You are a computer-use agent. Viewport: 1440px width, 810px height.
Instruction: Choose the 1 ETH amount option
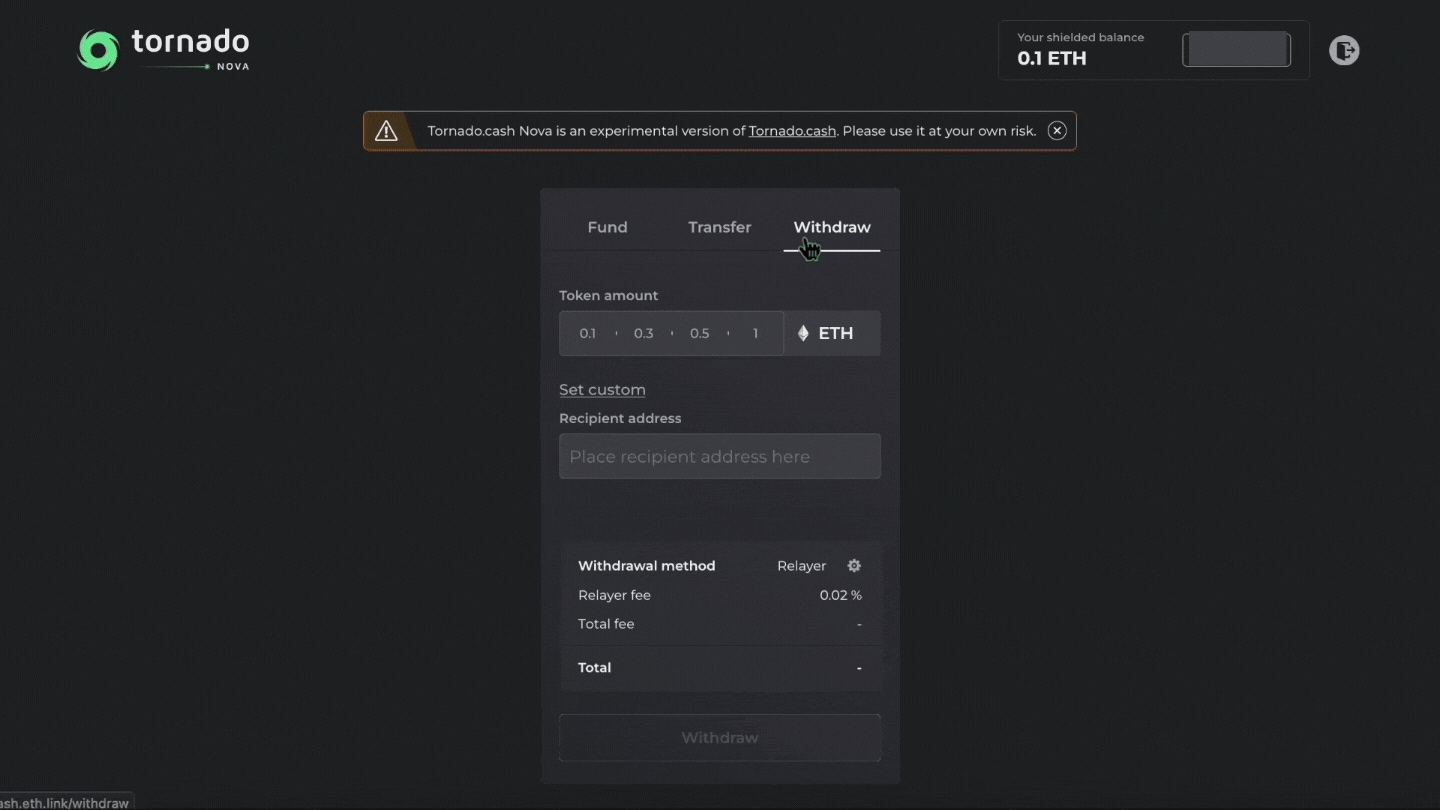point(755,334)
